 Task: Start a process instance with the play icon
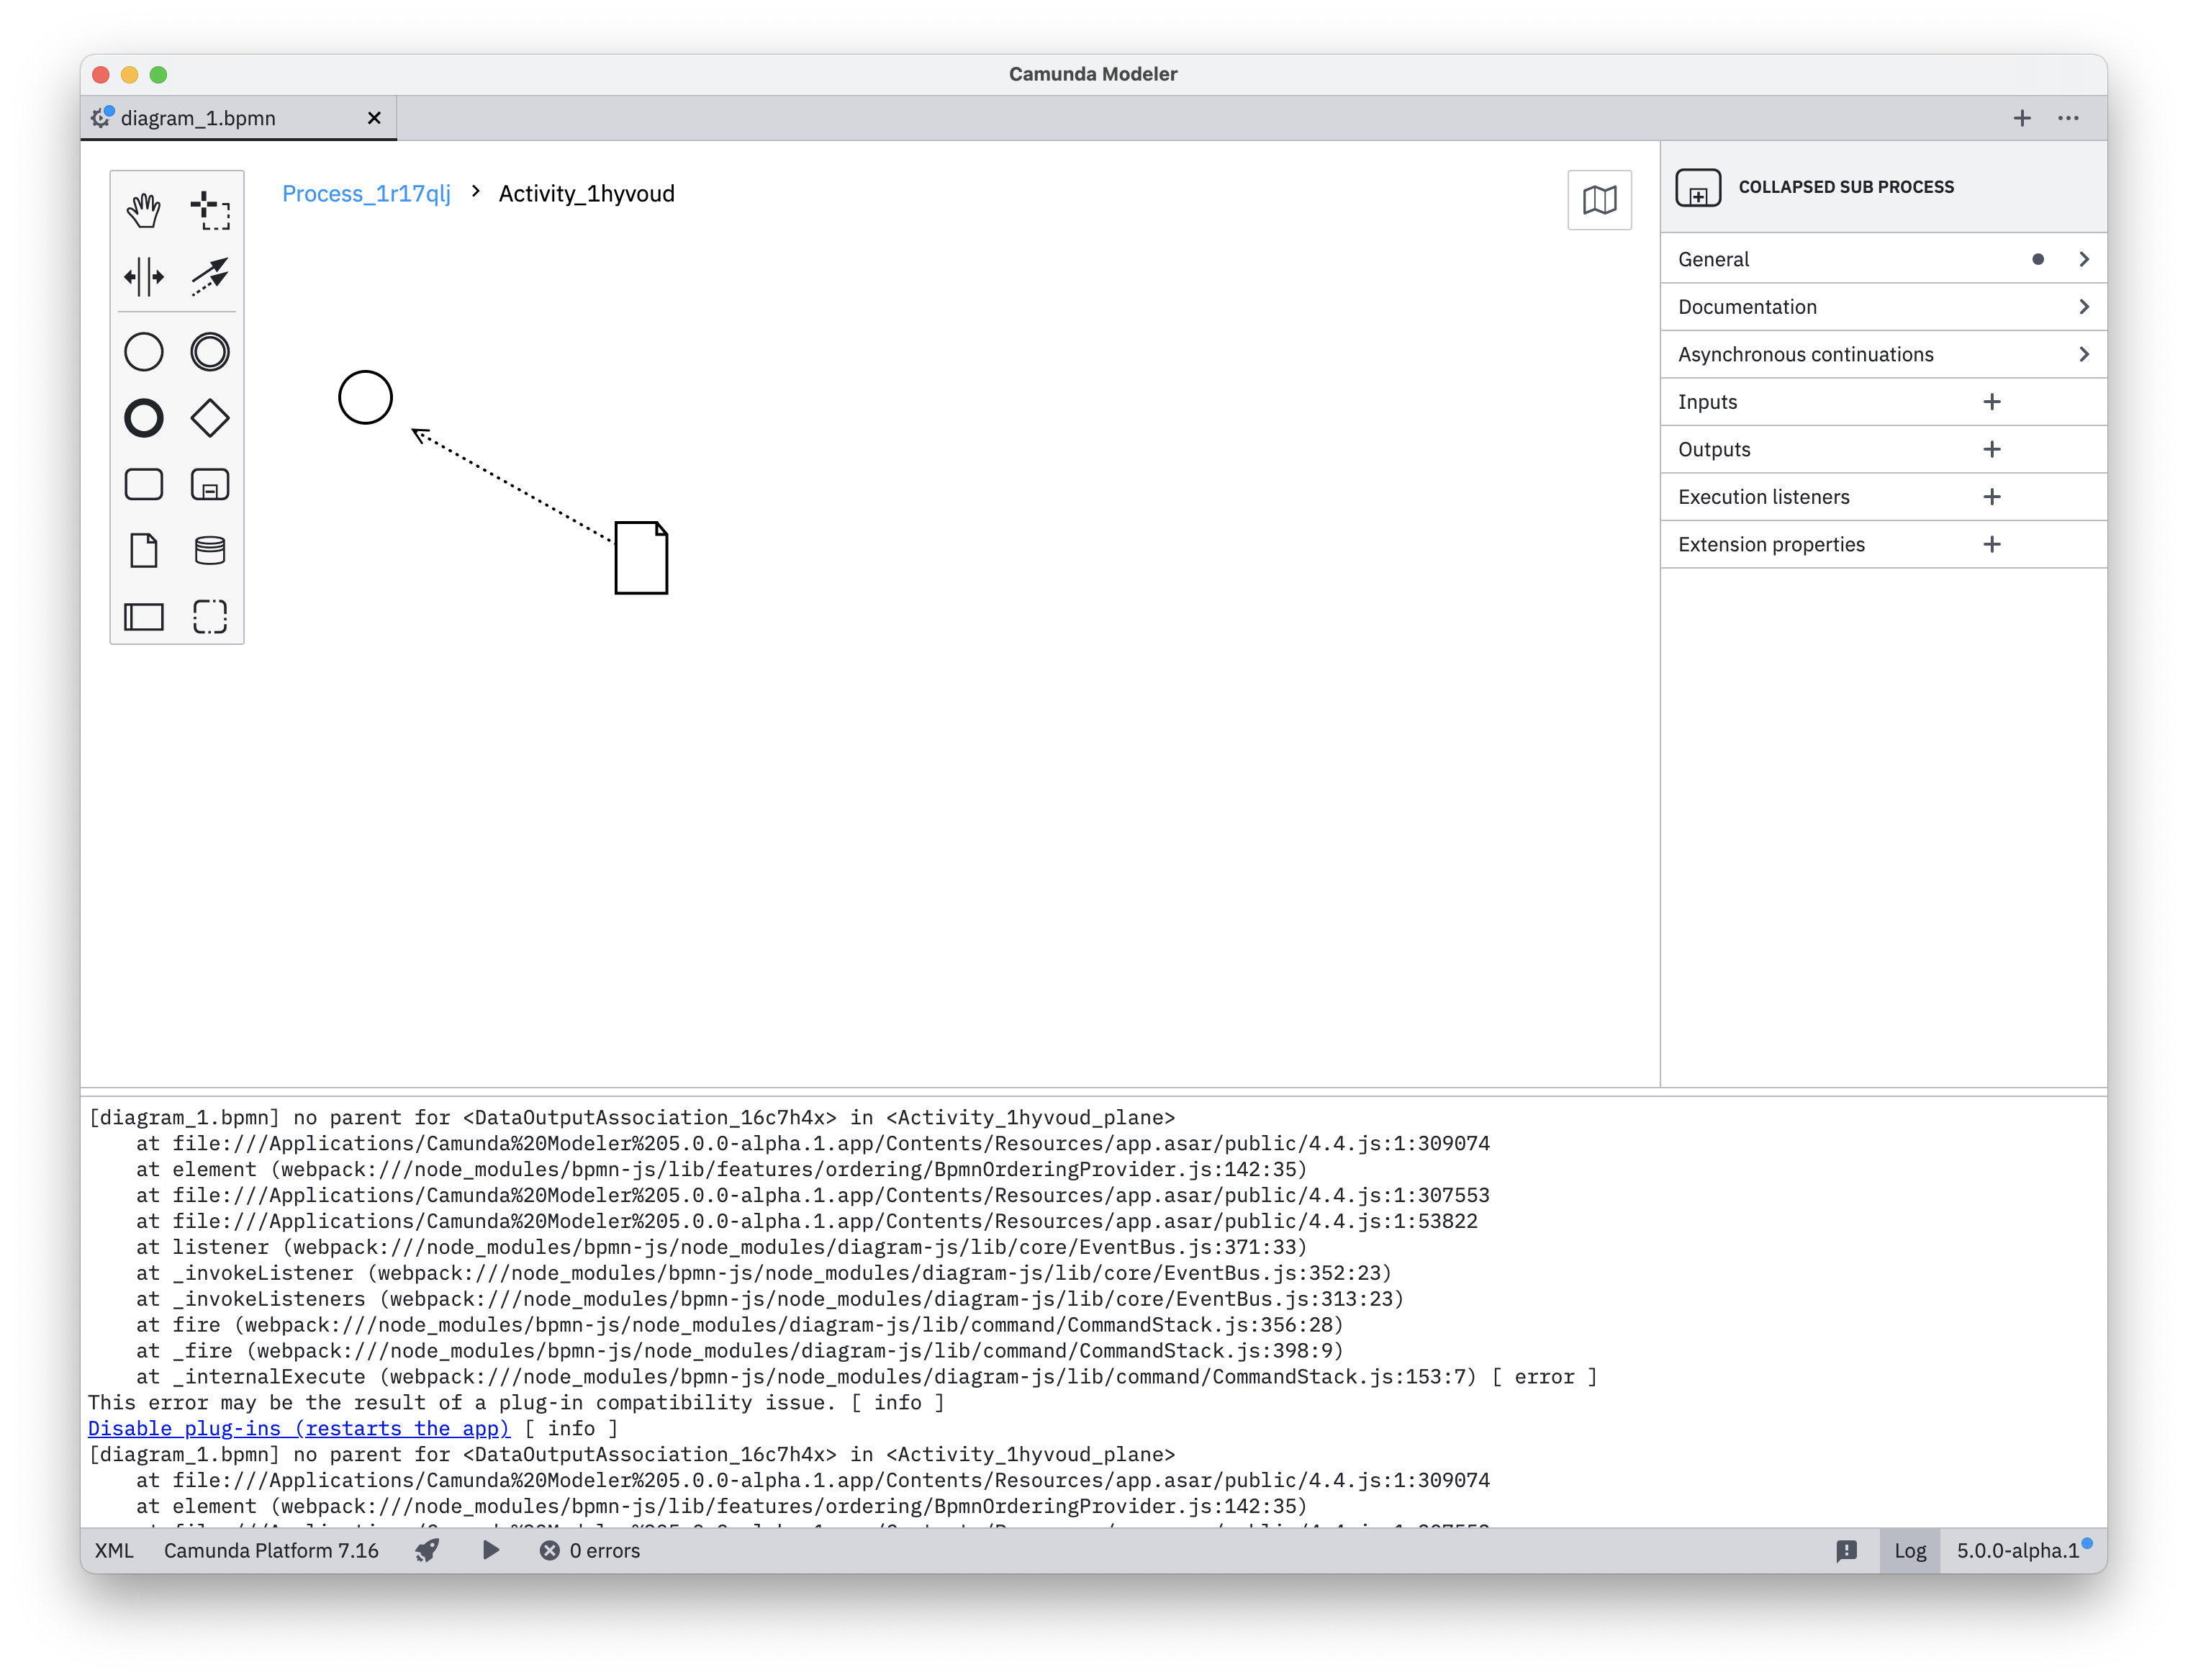490,1550
